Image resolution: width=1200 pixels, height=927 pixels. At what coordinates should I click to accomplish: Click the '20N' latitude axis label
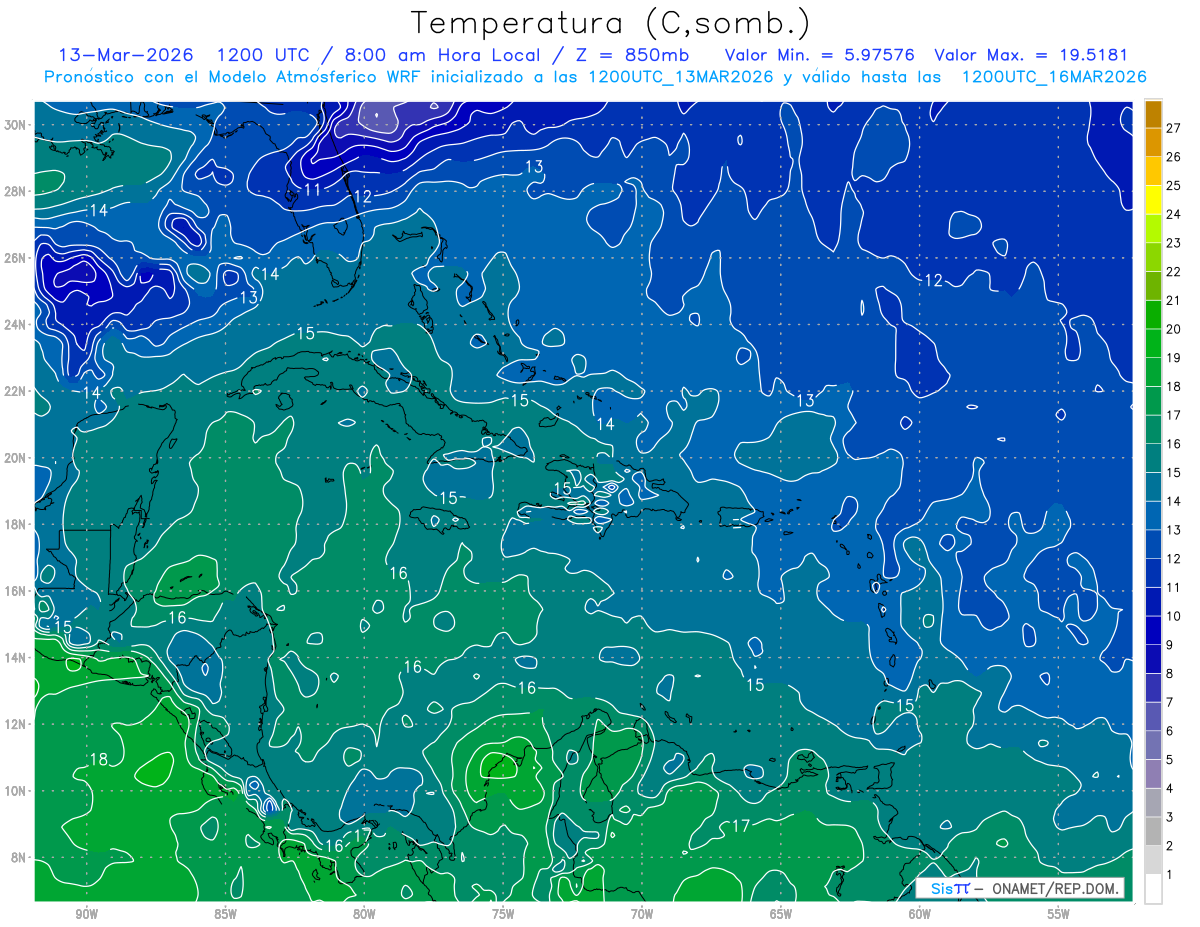pos(15,457)
